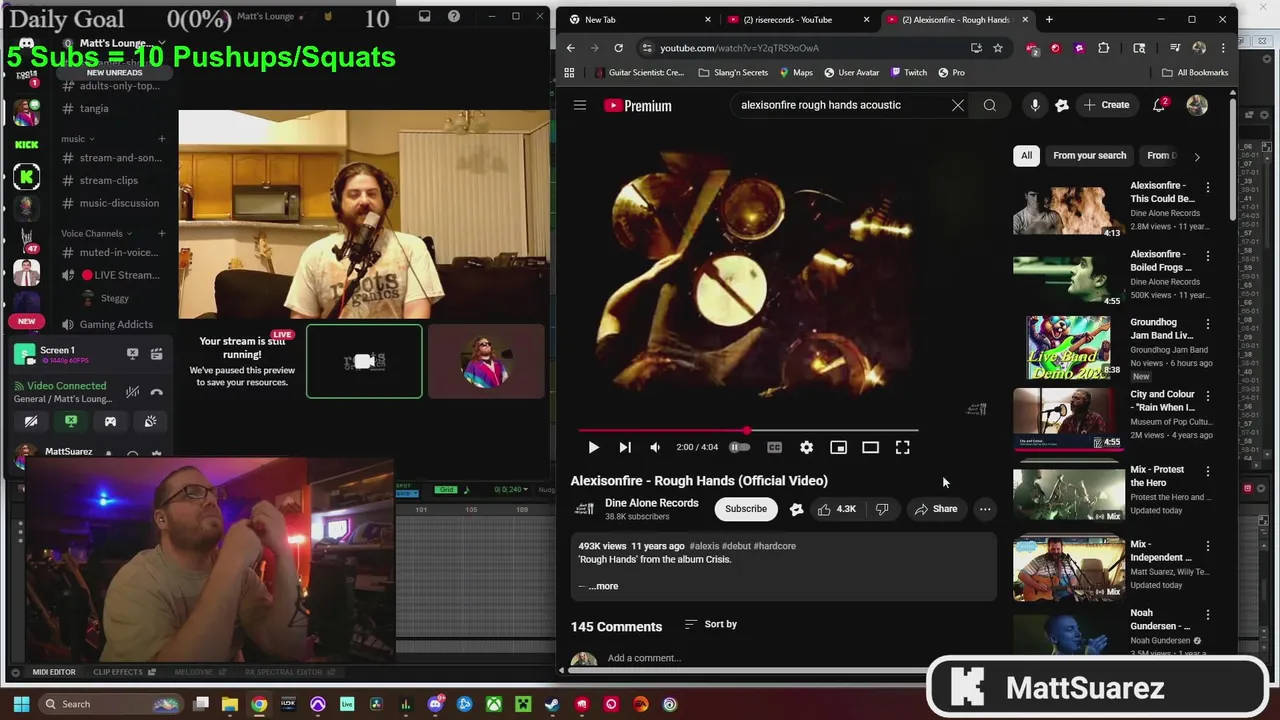Open Chrome extensions puzzle icon

click(x=1103, y=48)
